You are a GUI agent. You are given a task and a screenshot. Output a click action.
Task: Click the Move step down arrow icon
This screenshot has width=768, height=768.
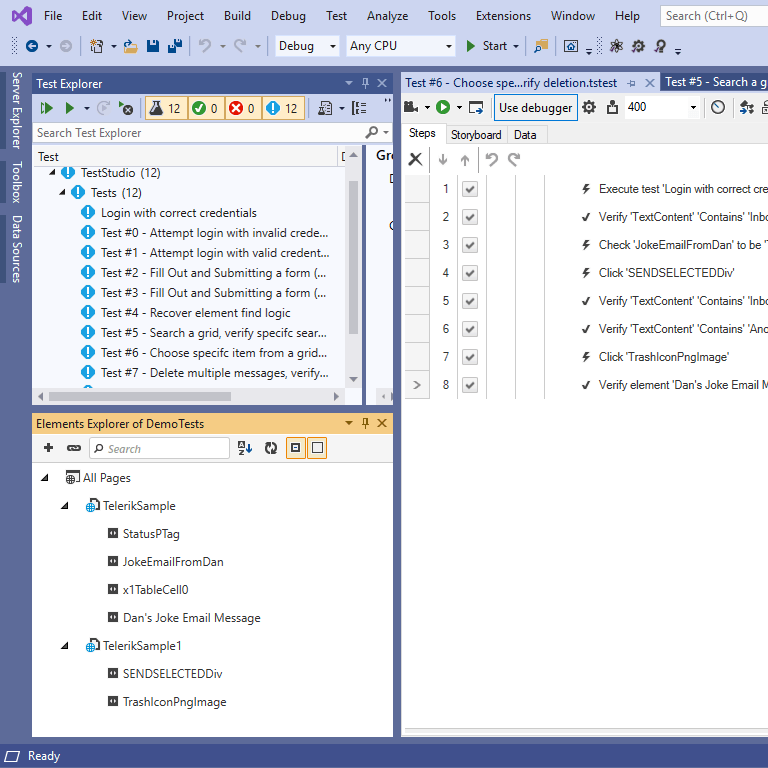pyautogui.click(x=443, y=160)
